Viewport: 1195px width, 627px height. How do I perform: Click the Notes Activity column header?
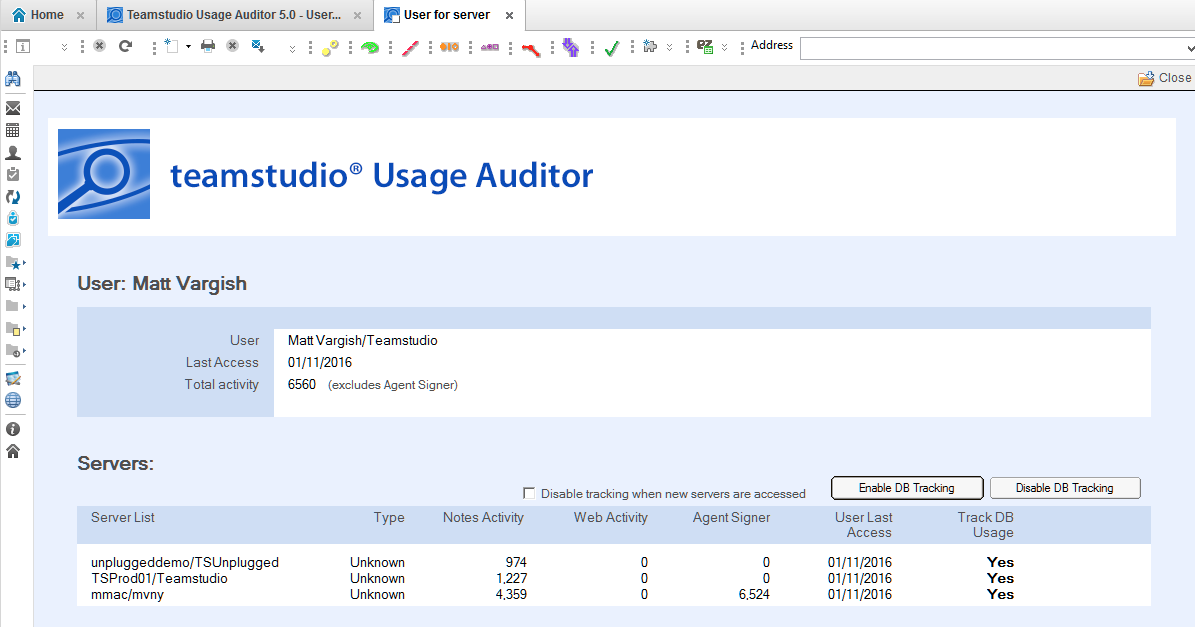tap(483, 517)
